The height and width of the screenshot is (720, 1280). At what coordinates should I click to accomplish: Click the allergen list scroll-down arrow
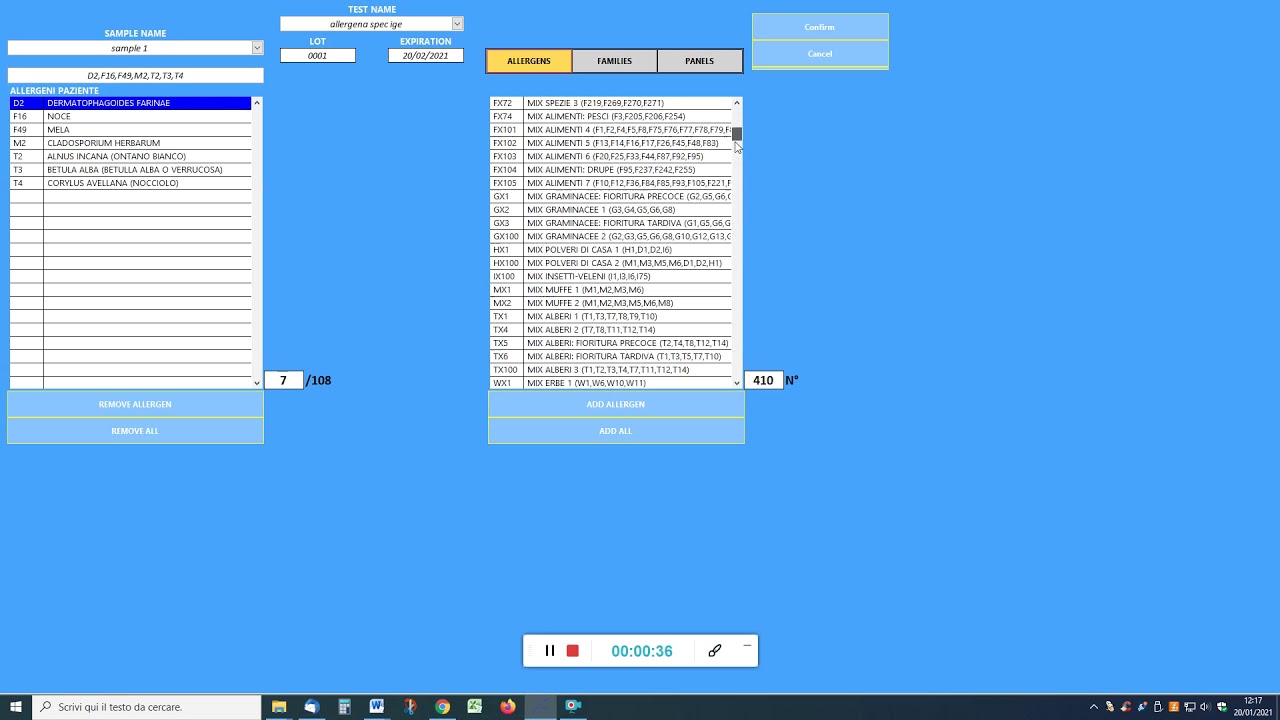point(737,383)
